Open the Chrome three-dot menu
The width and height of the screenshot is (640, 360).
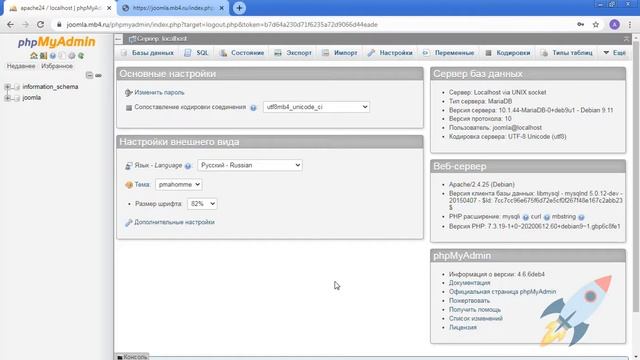[630, 24]
